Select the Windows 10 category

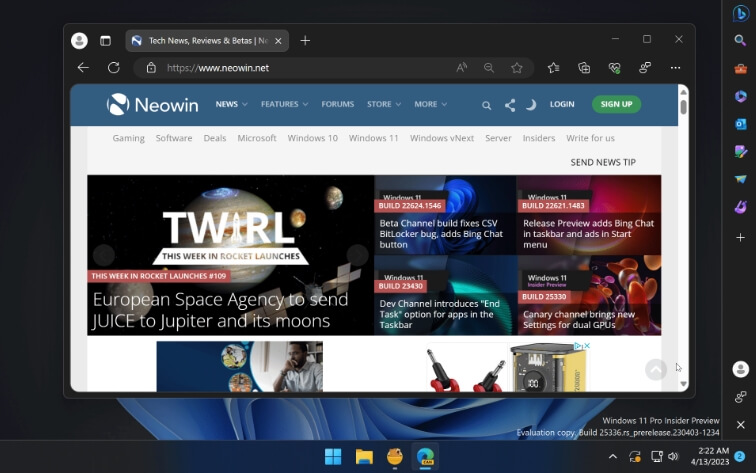point(312,138)
